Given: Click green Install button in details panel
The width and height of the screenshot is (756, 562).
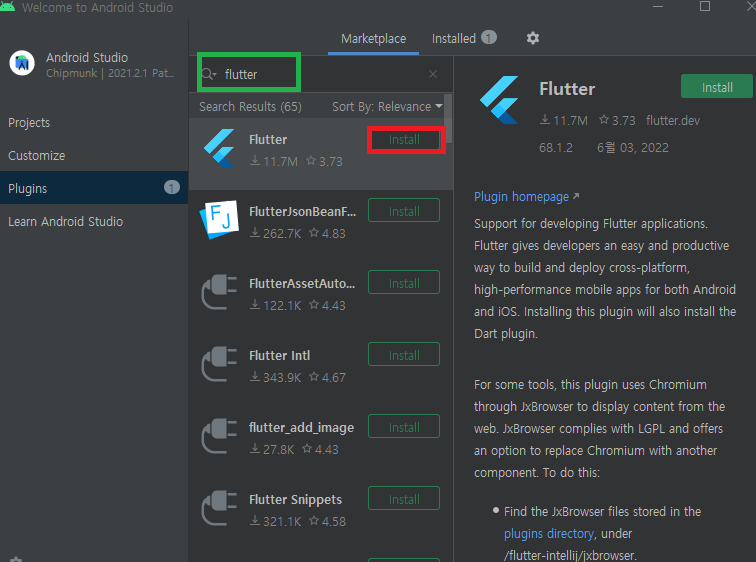Looking at the screenshot, I should (x=716, y=87).
